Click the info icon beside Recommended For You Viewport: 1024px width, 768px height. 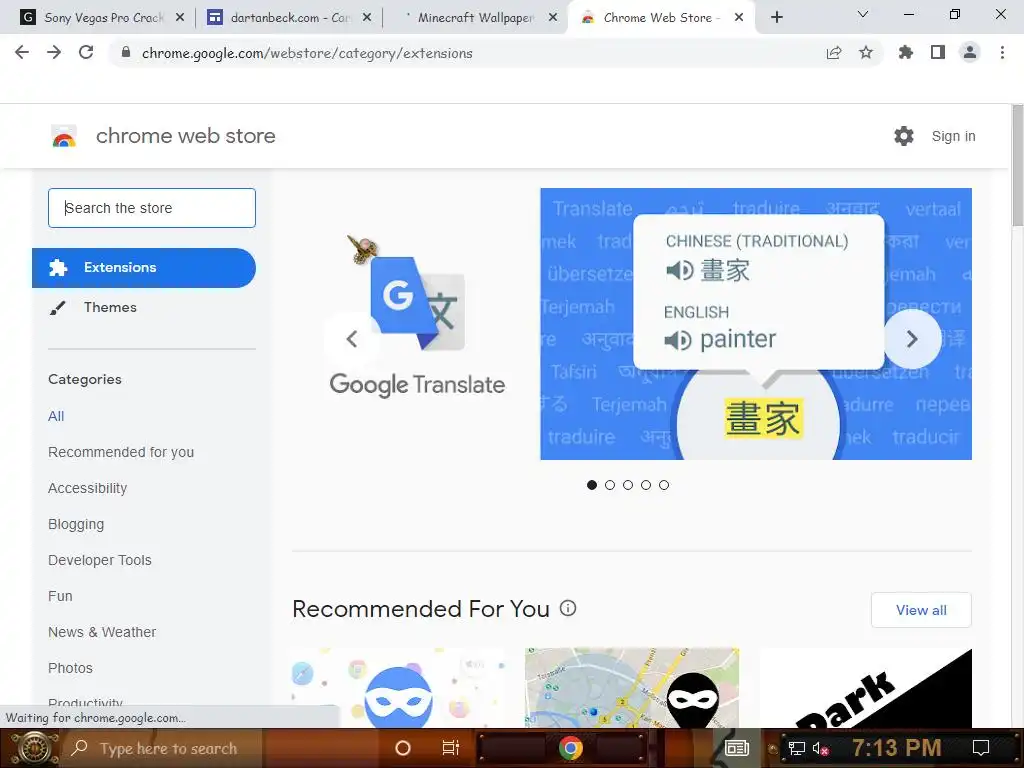tap(568, 609)
